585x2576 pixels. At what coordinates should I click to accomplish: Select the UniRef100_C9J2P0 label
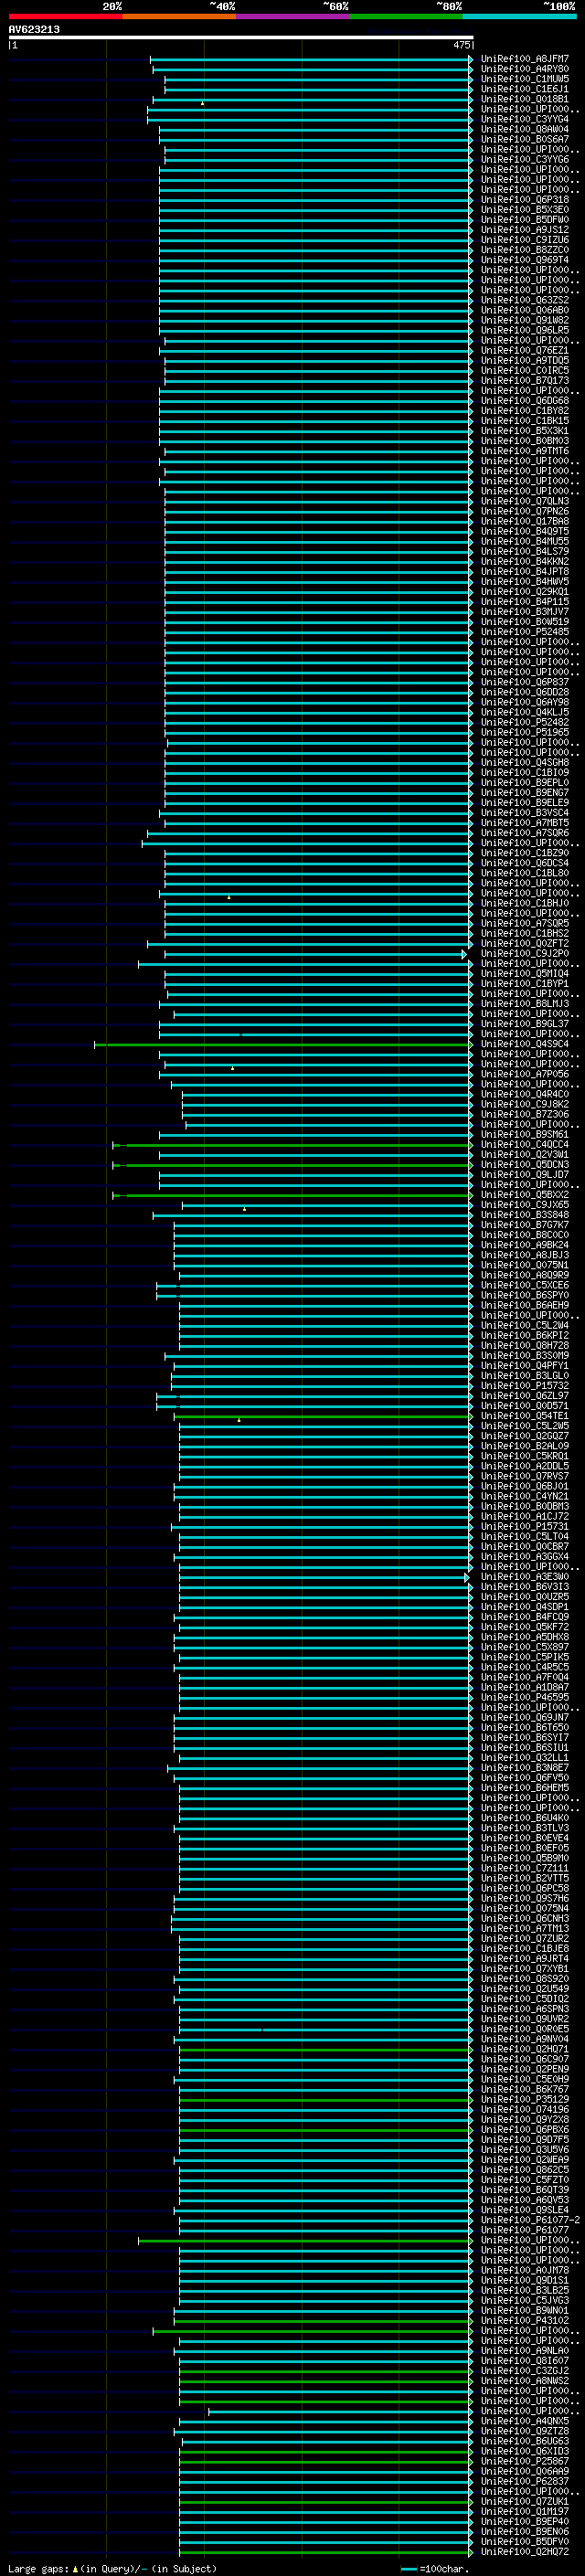tap(525, 954)
